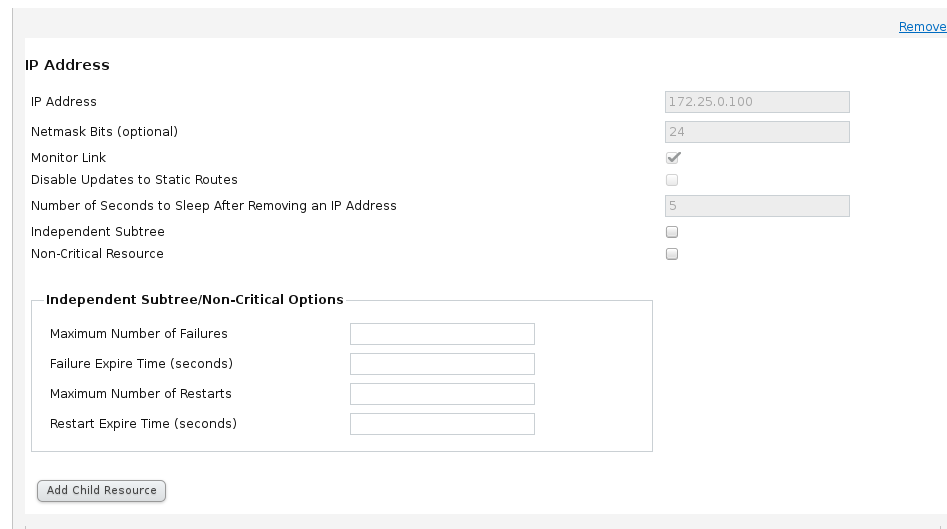947x529 pixels.
Task: Enable the Non-Critical Resource checkbox
Action: [x=672, y=254]
